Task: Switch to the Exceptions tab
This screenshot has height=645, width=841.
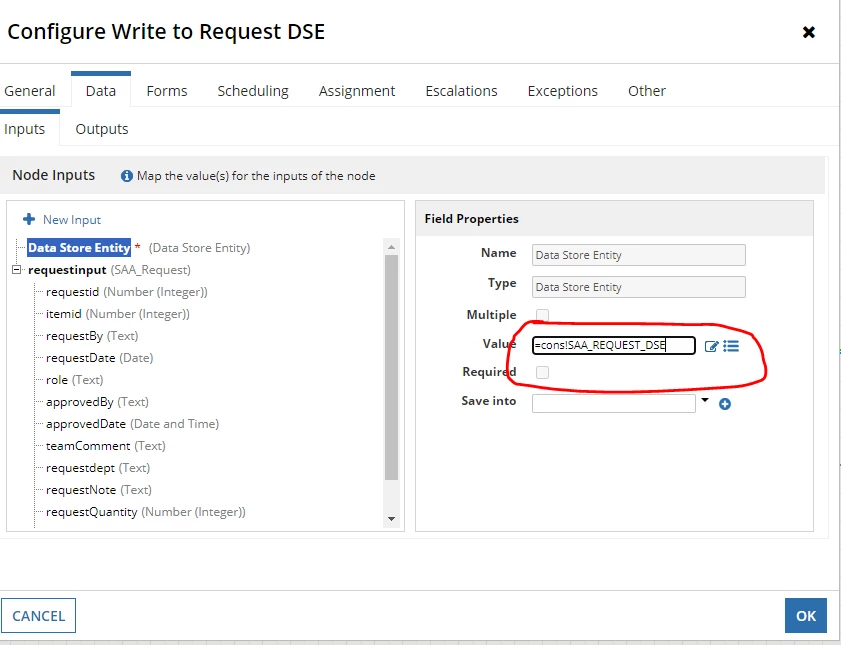Action: 563,91
